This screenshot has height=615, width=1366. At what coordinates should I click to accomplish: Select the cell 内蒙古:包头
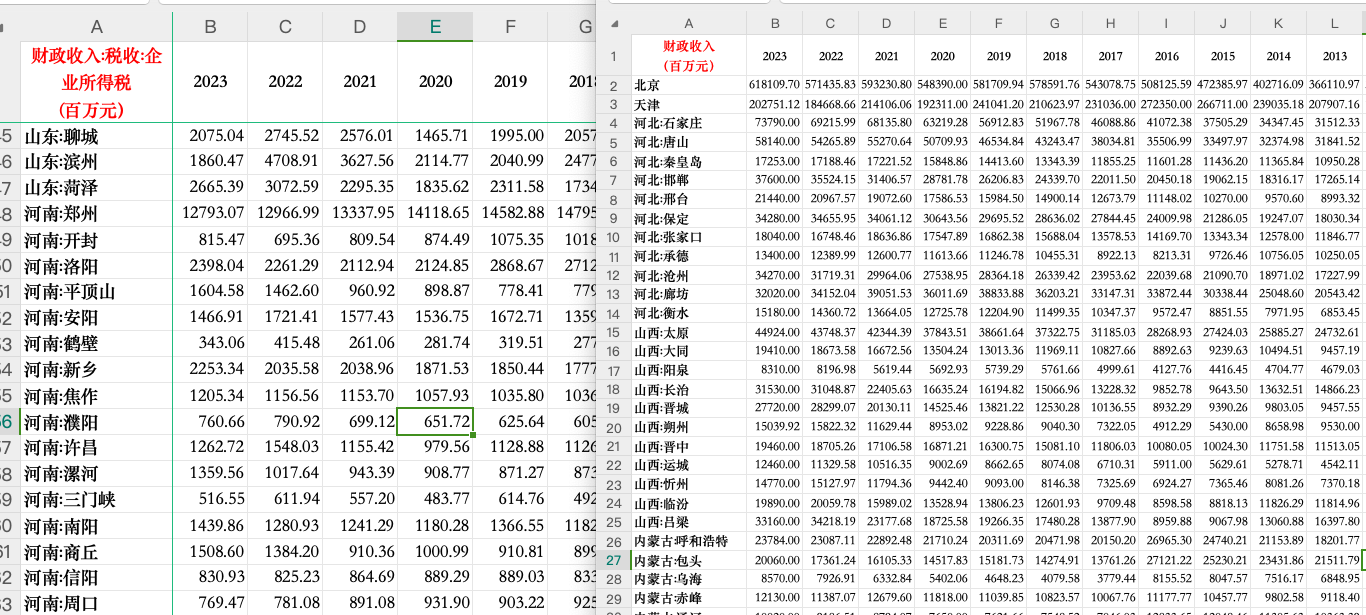(x=688, y=561)
